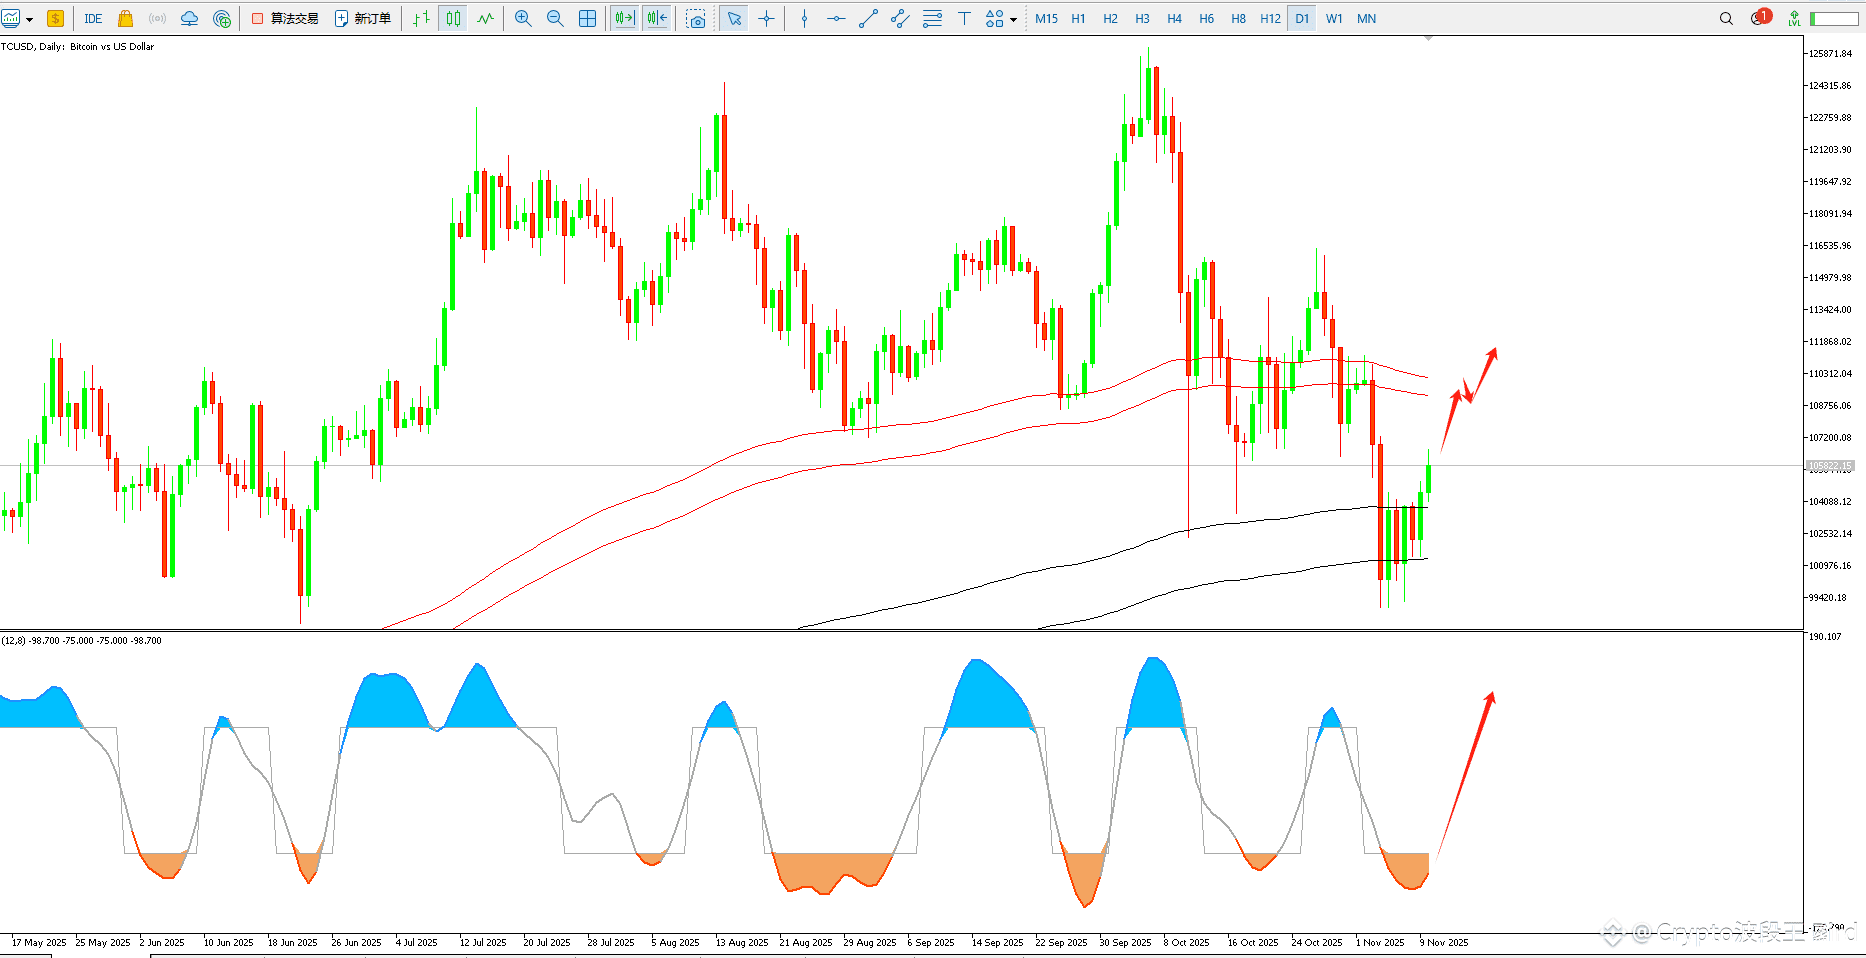
Task: Click price label 99420.18 on axis
Action: pos(1830,598)
